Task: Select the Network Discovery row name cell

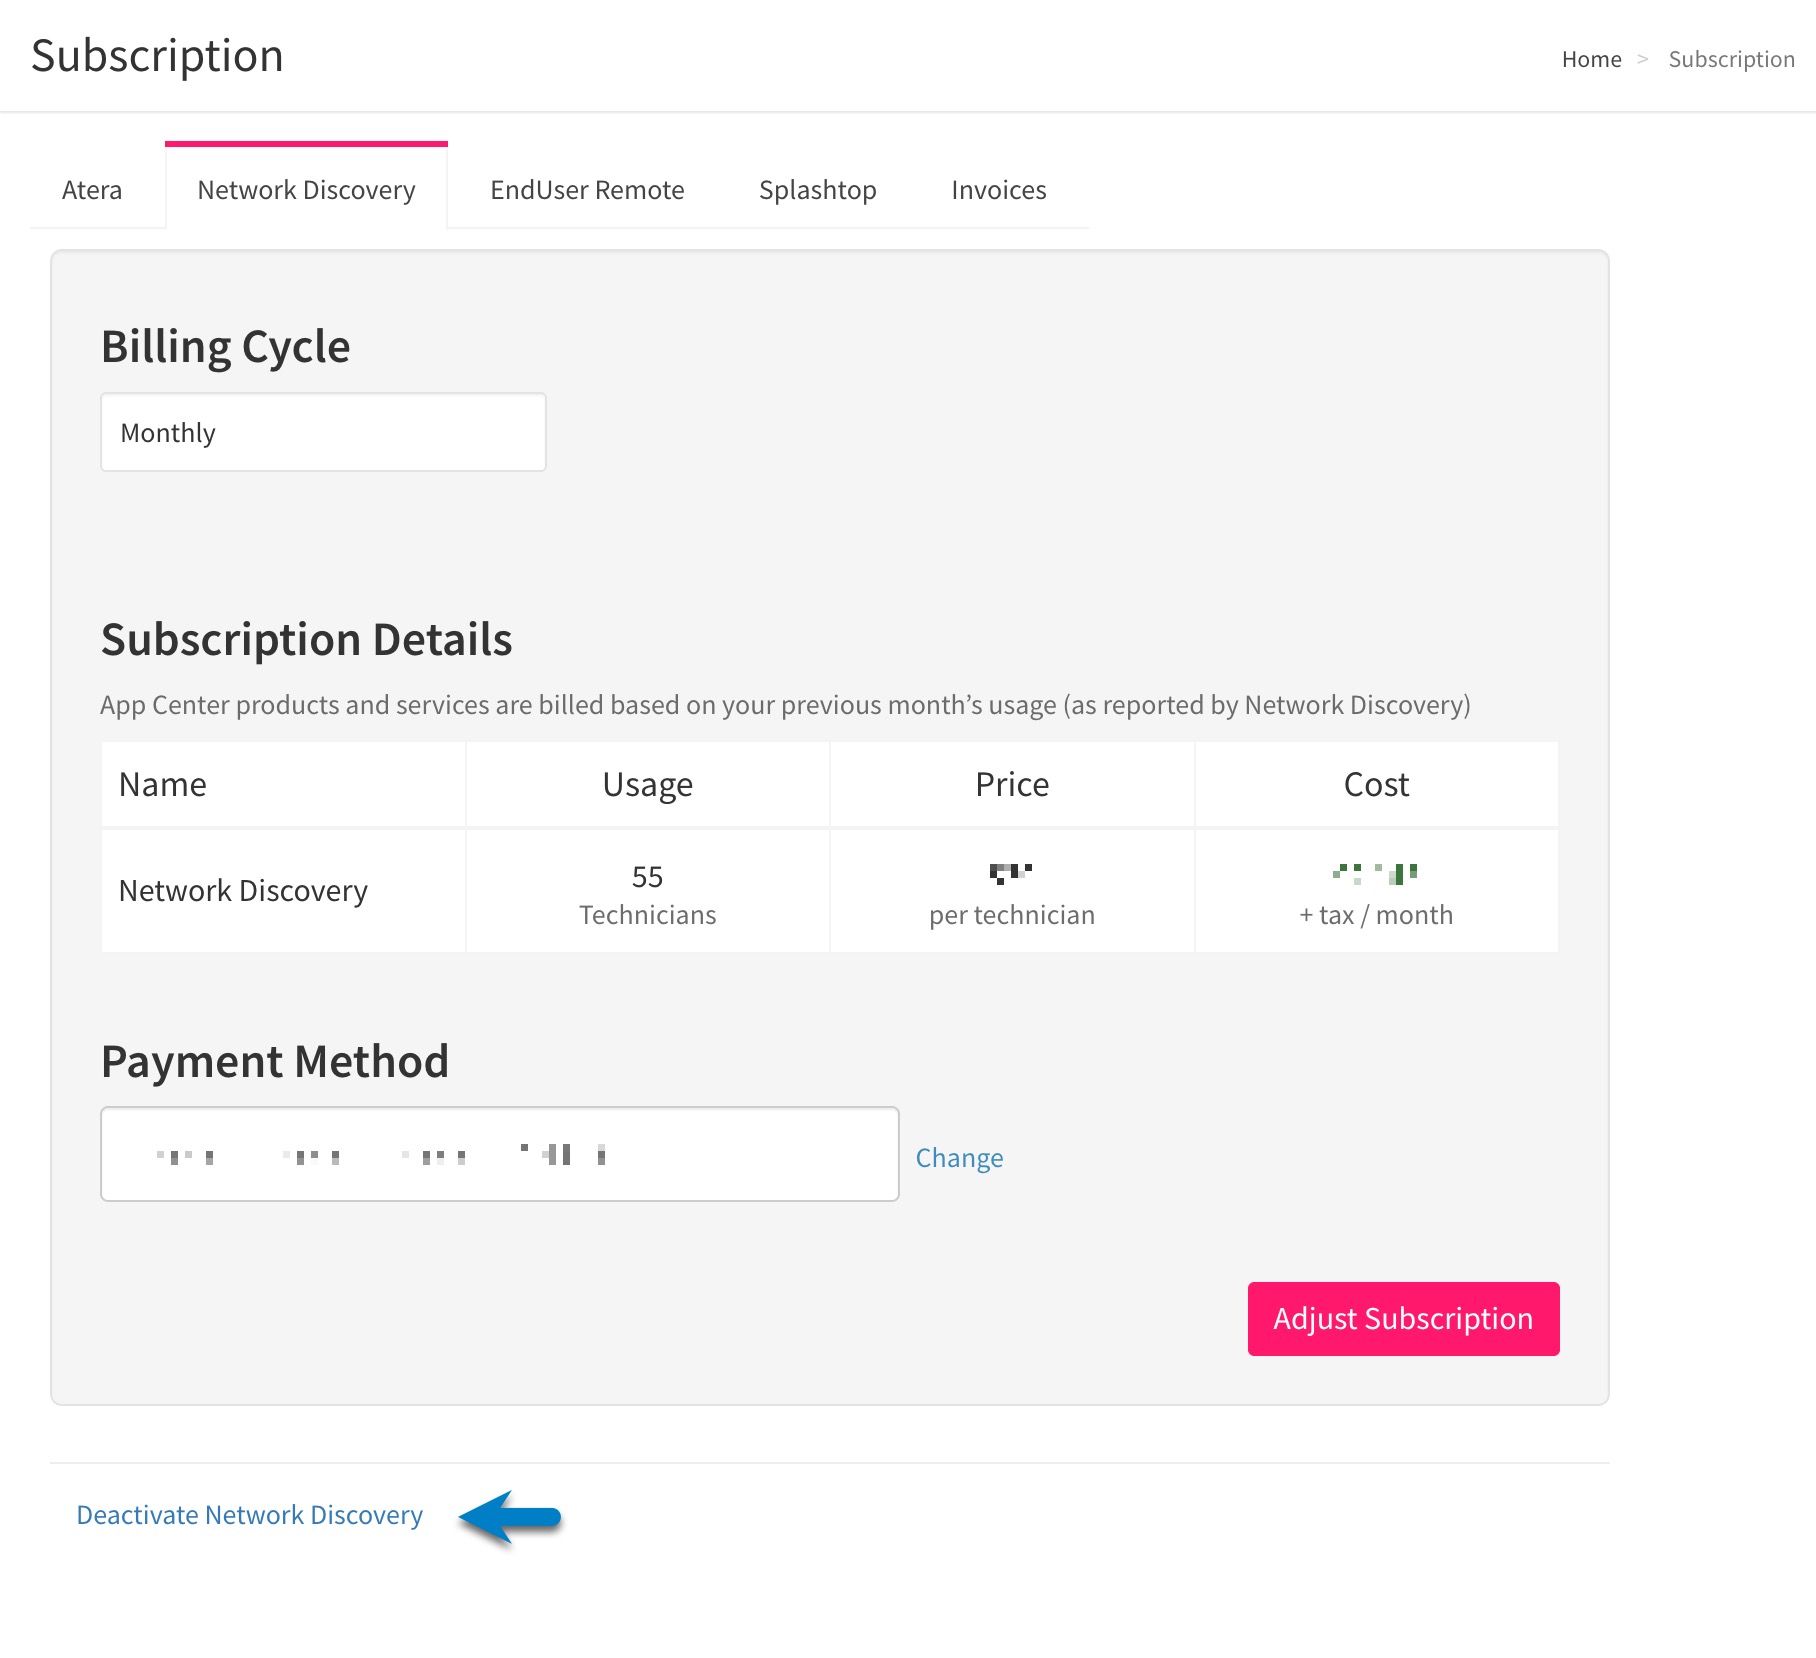Action: [283, 890]
